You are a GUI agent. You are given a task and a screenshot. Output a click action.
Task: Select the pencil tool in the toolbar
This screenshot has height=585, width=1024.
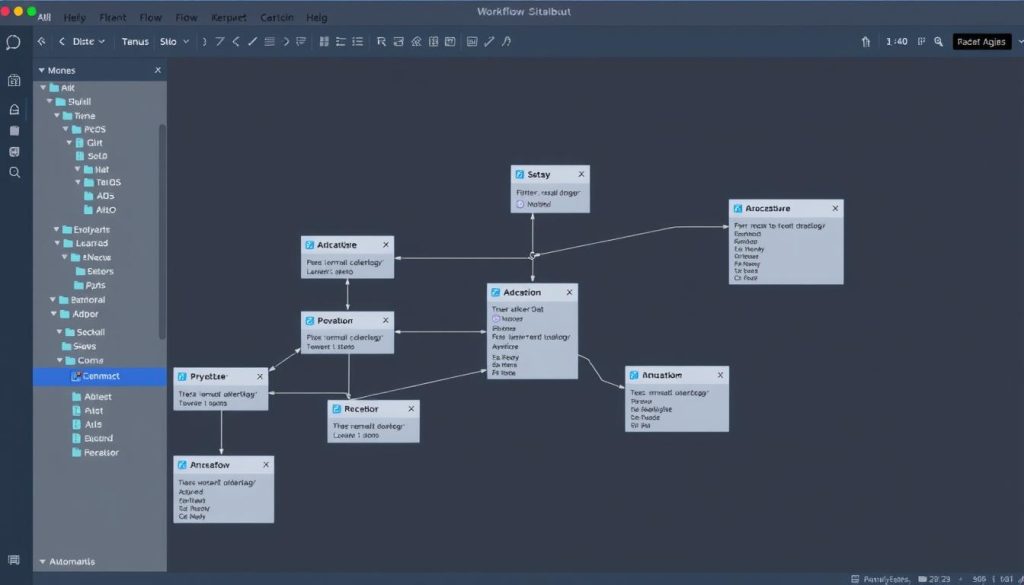[487, 42]
